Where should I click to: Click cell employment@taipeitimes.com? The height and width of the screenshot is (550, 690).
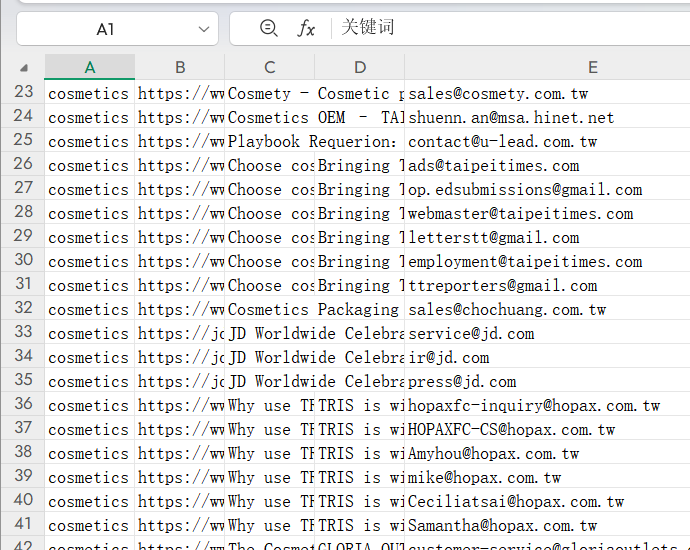tap(547, 261)
